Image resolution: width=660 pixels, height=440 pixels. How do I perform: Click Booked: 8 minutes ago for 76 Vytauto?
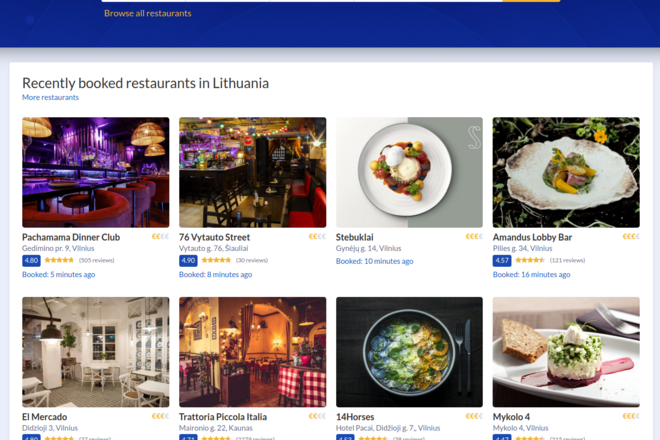pos(216,275)
